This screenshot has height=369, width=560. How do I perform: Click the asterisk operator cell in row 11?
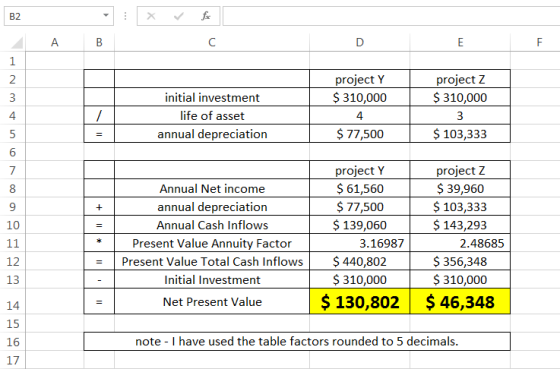(99, 243)
